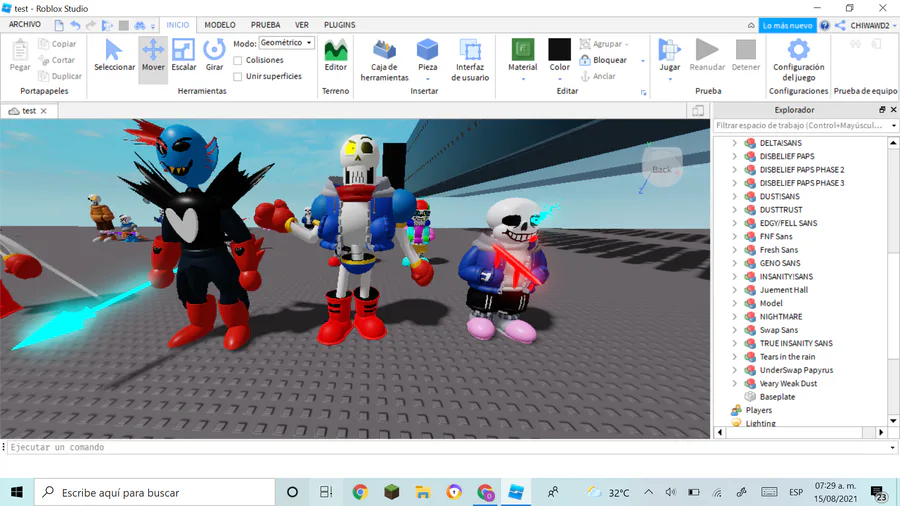900x506 pixels.
Task: Select the INICIO ribbon tab
Action: (177, 25)
